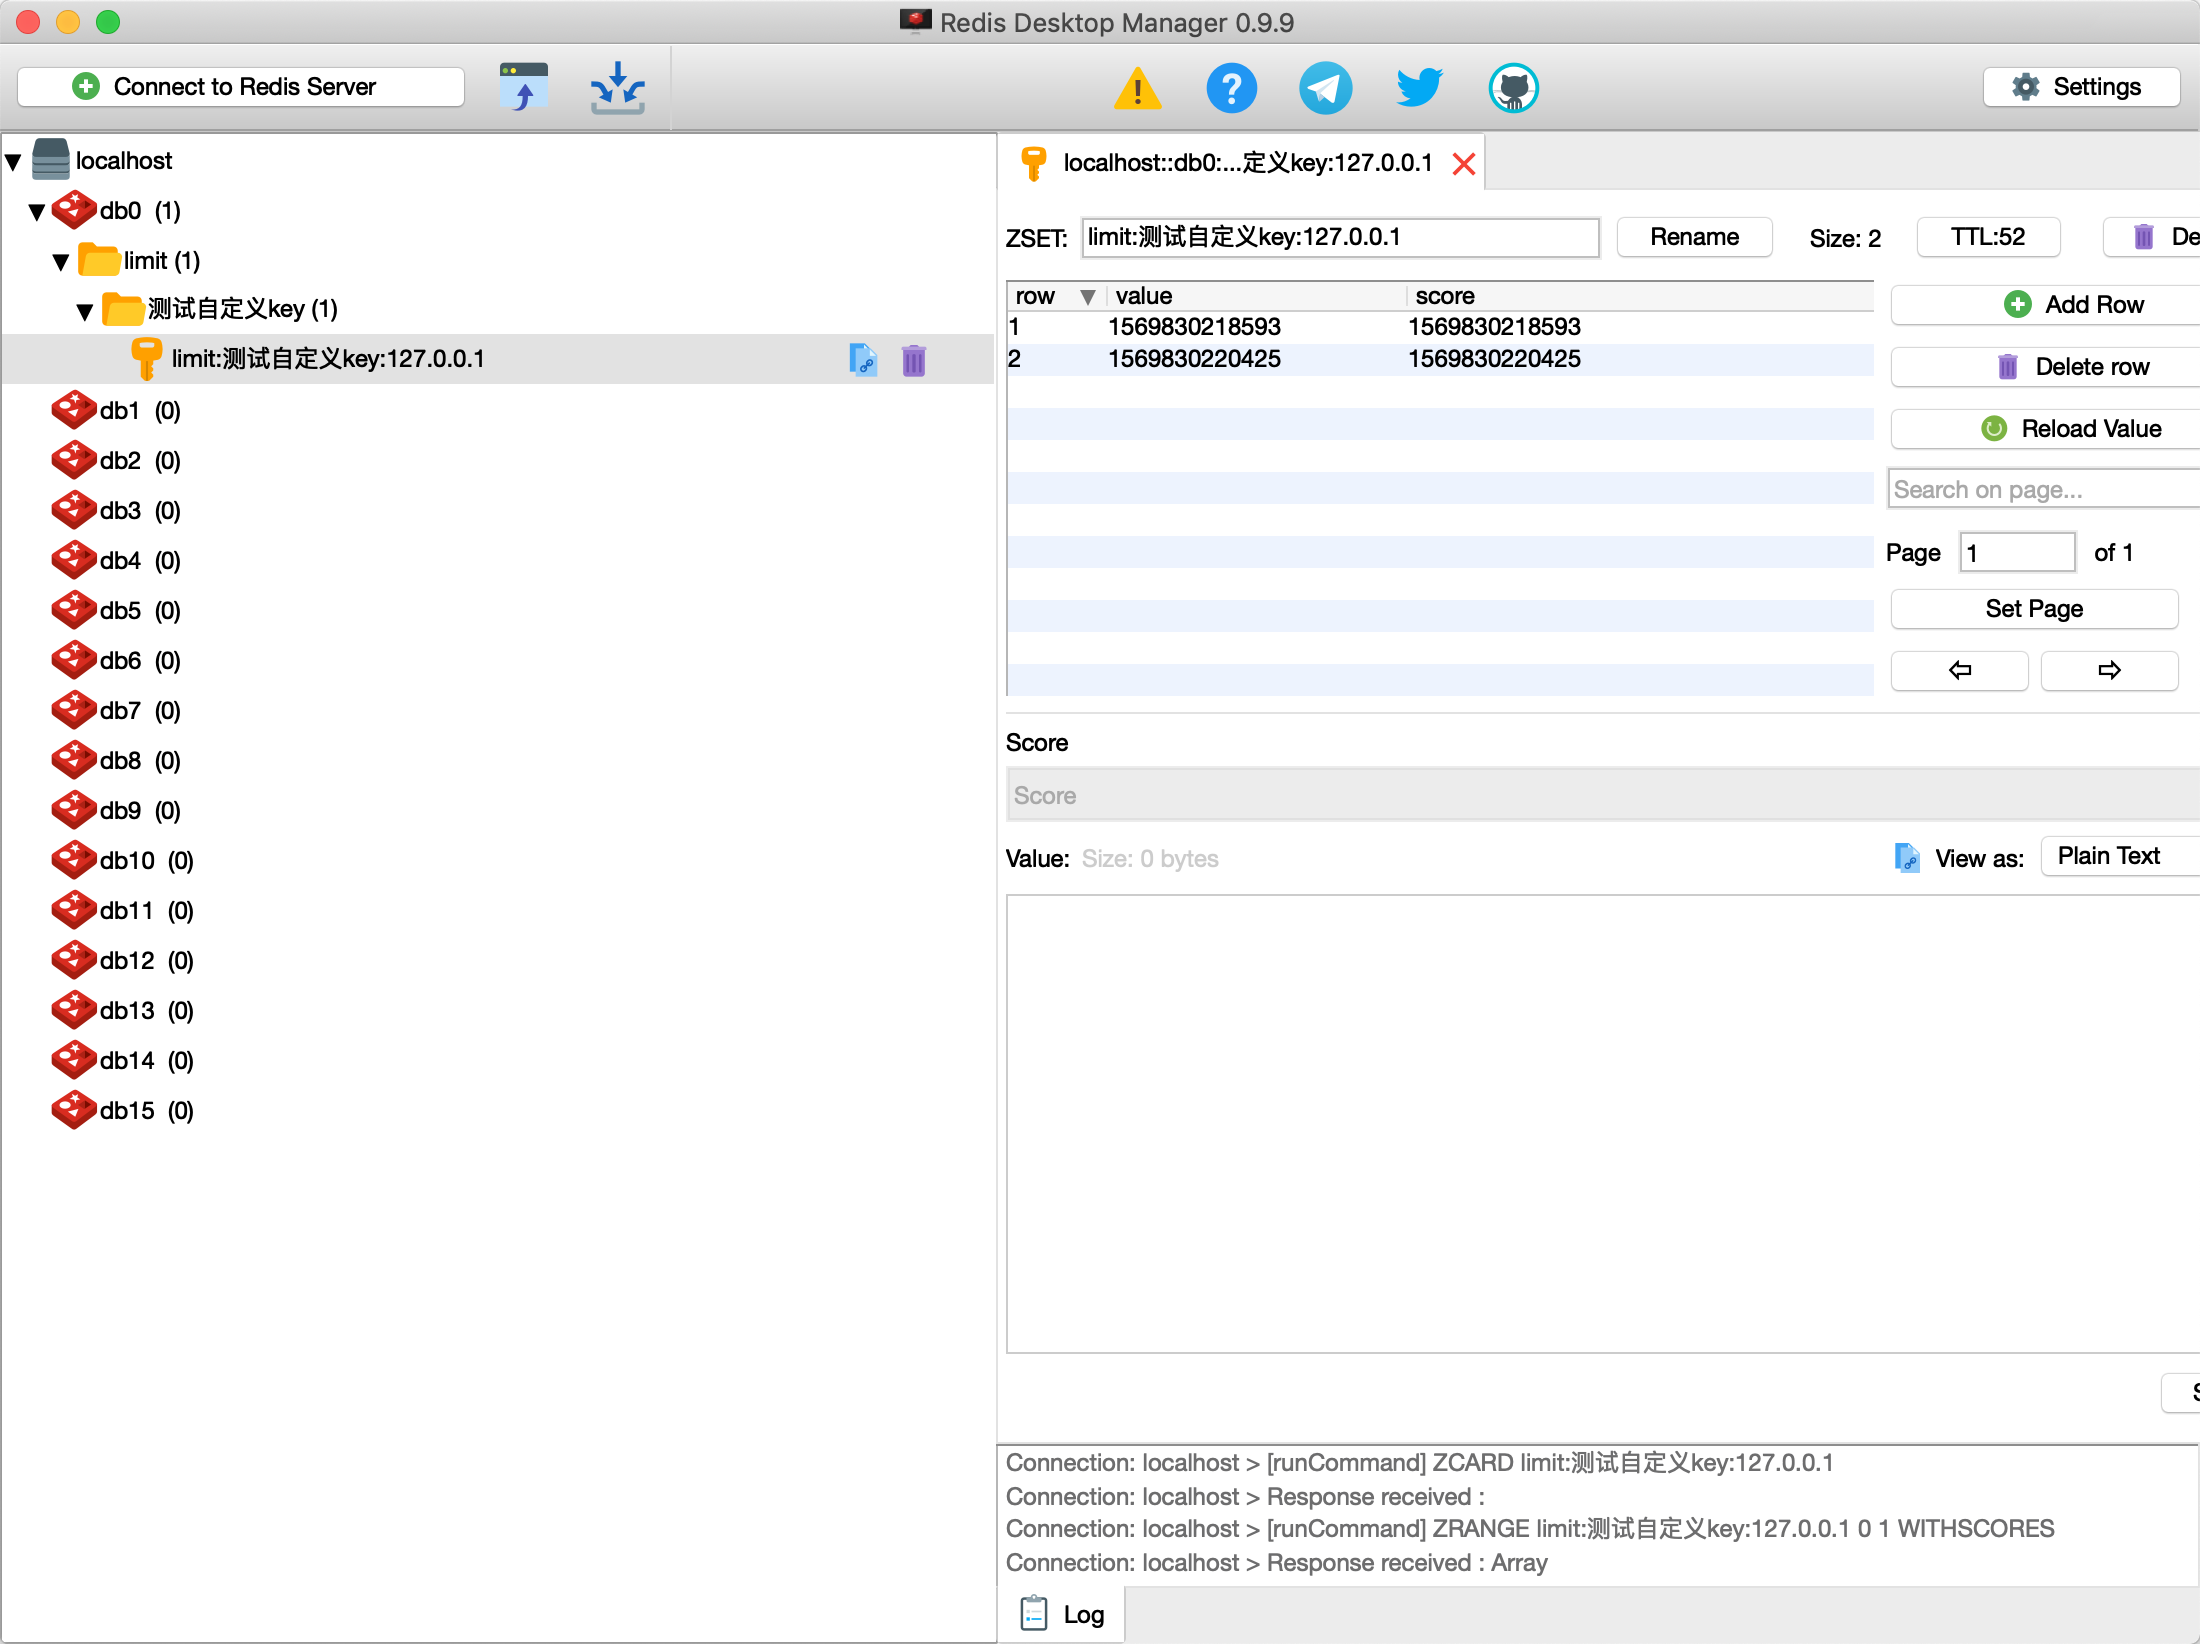Open the View as Plain Text dropdown
Image resolution: width=2200 pixels, height=1644 pixels.
click(2120, 856)
